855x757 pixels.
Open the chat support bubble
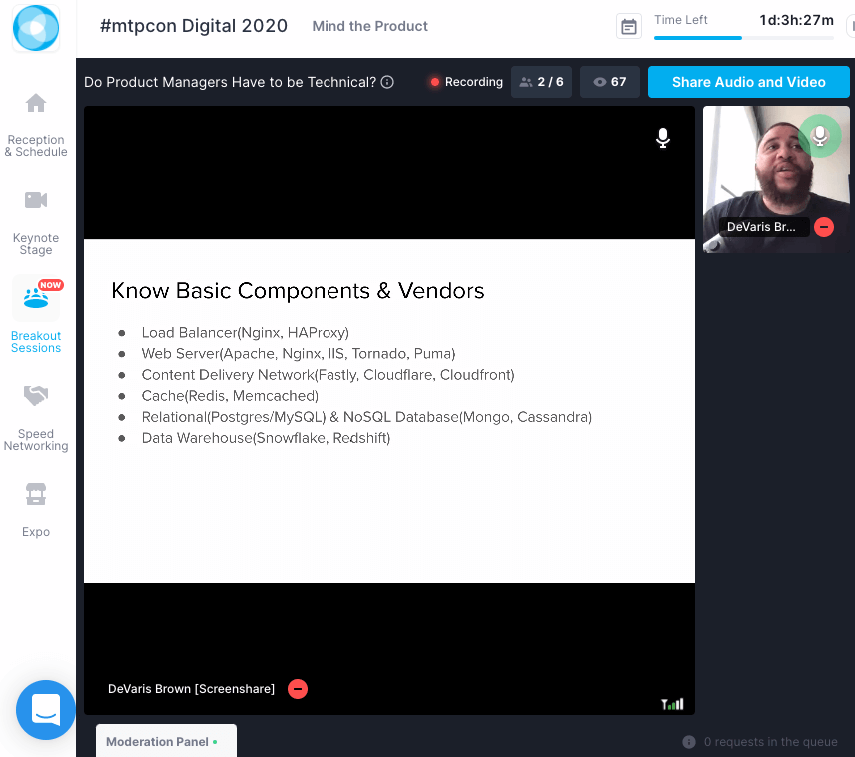pyautogui.click(x=46, y=709)
